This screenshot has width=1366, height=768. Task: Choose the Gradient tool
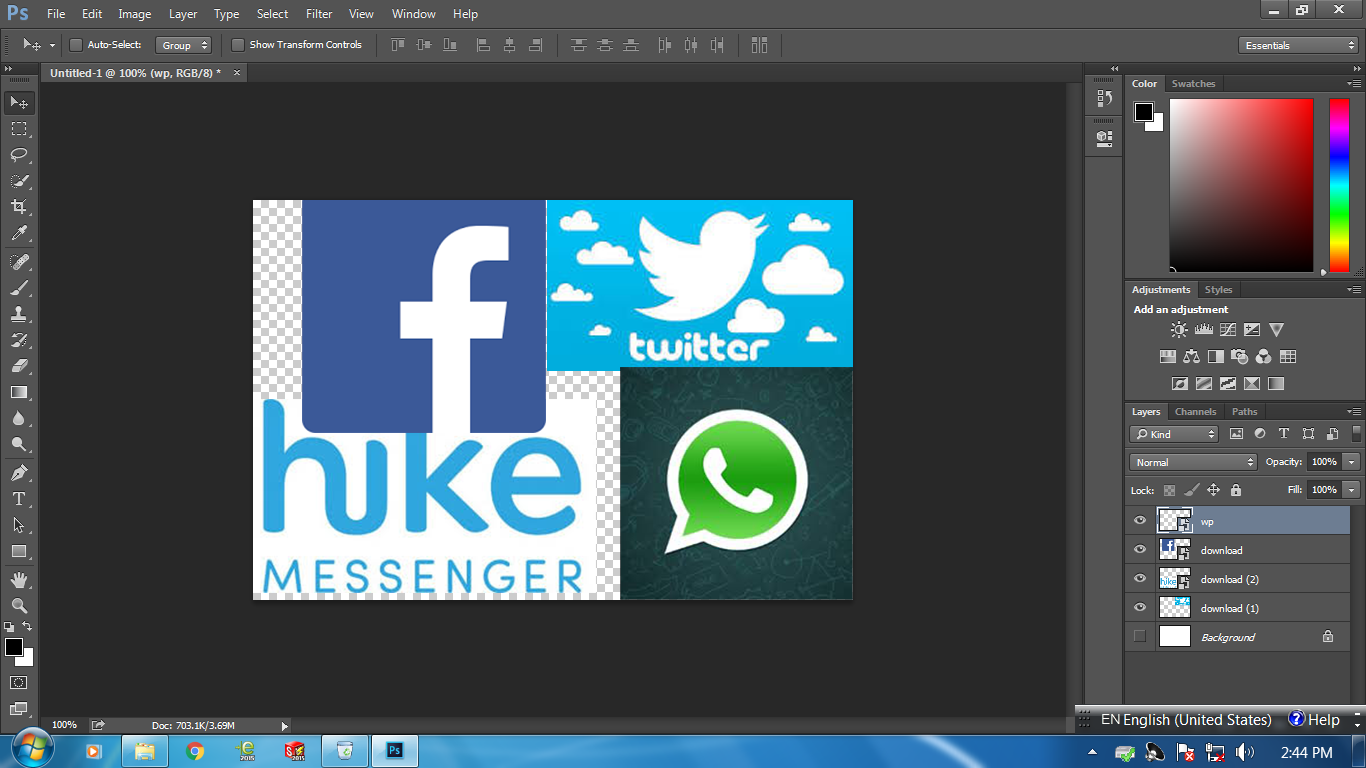(19, 392)
